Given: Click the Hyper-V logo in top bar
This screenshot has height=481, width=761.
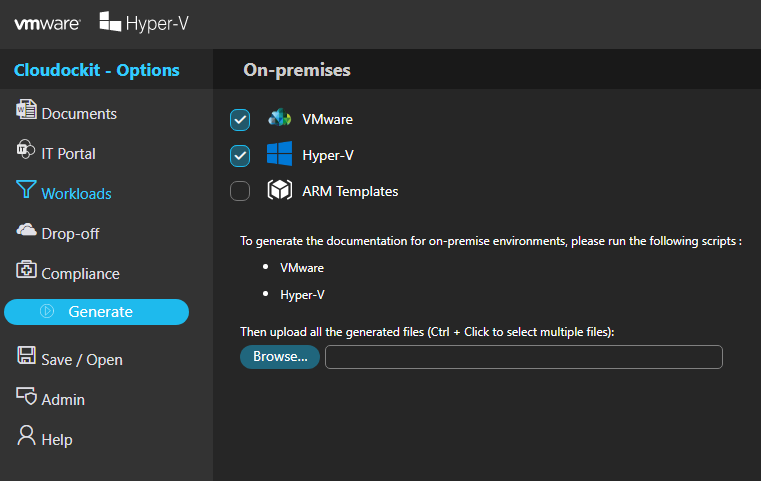Looking at the screenshot, I should point(144,23).
